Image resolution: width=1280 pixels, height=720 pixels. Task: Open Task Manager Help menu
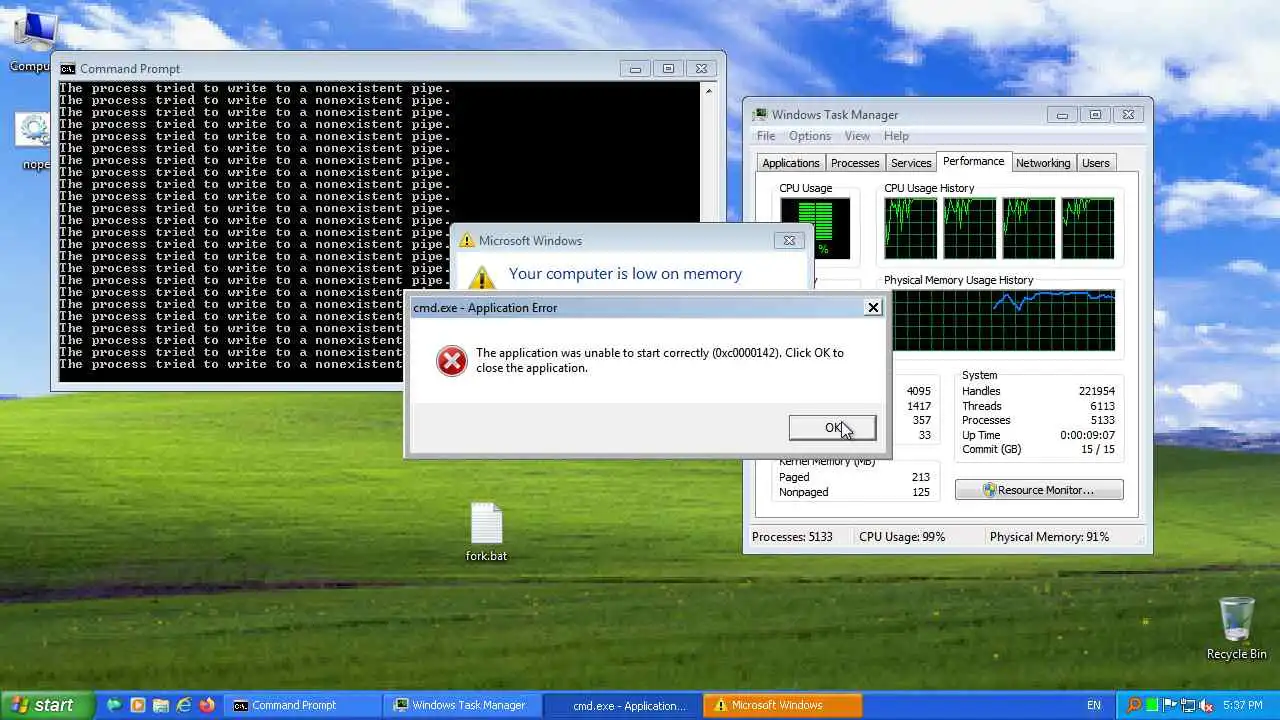[x=897, y=136]
